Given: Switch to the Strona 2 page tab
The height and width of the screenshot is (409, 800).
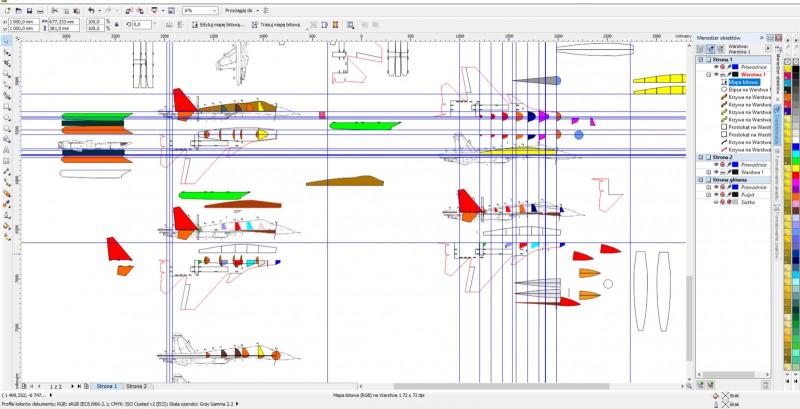Looking at the screenshot, I should tap(136, 385).
